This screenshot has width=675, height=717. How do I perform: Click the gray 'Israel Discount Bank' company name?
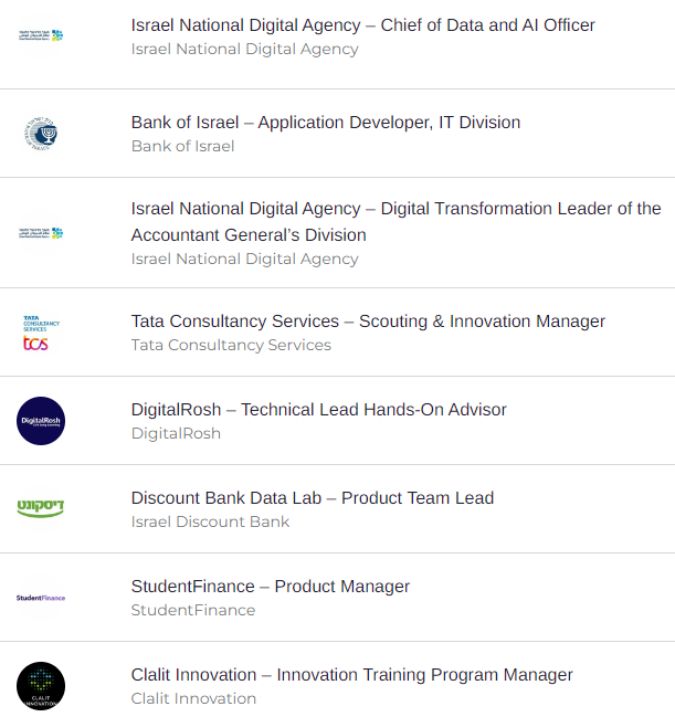[x=210, y=522]
